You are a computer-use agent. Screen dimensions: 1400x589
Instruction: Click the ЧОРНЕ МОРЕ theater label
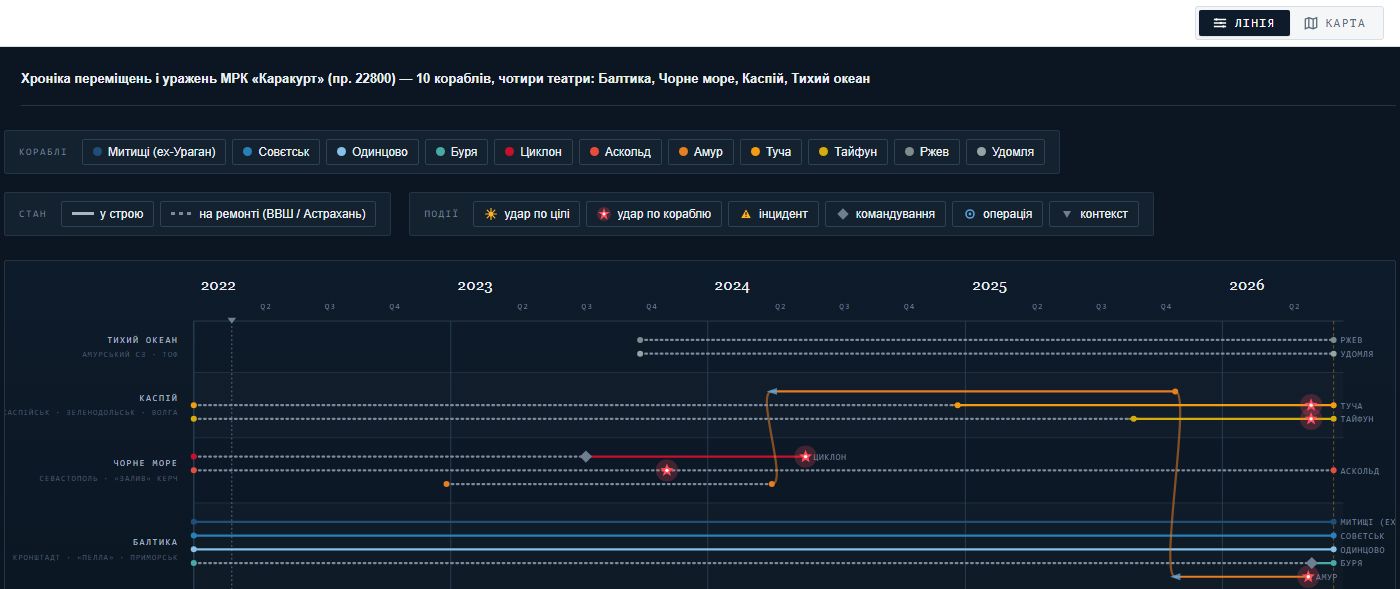tap(145, 463)
